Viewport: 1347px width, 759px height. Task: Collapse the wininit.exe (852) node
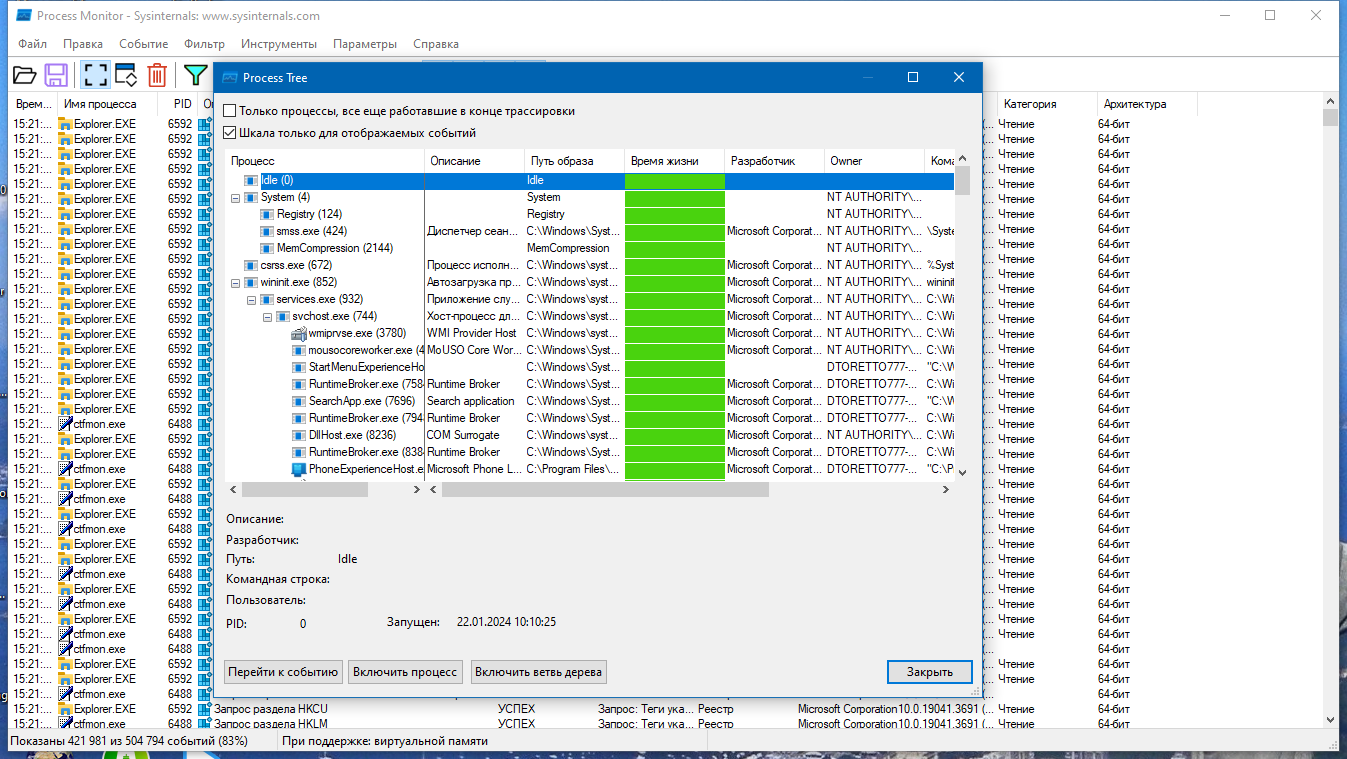tap(236, 282)
